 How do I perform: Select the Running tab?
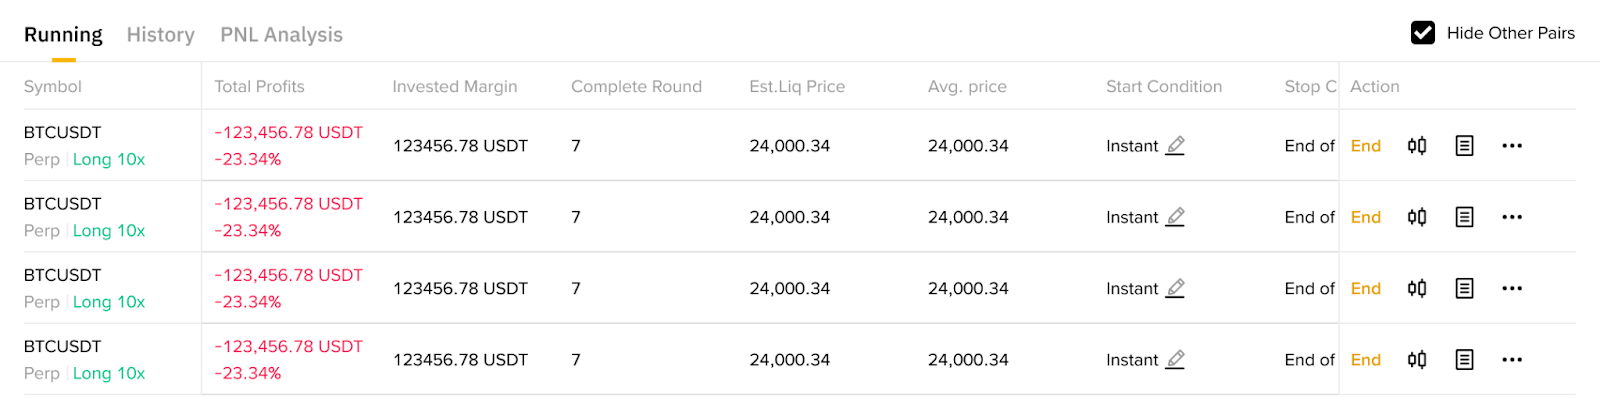pos(63,35)
